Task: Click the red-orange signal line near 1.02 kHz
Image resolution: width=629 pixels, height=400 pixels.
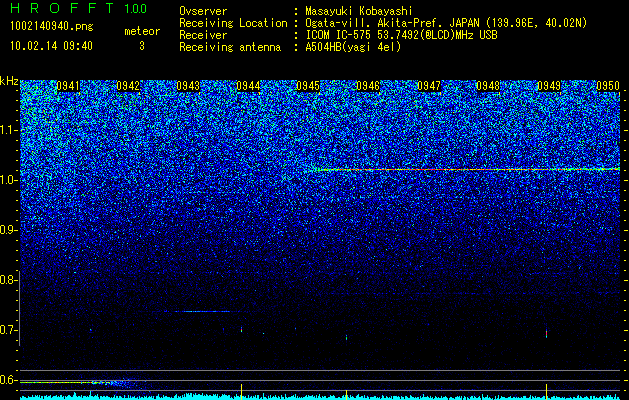Action: 465,170
